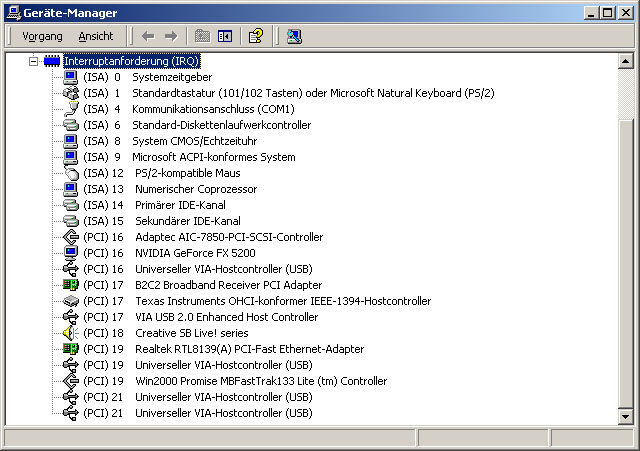Click the Realtek RTL8139(A) network card icon
Viewport: 640px width, 451px height.
[71, 349]
